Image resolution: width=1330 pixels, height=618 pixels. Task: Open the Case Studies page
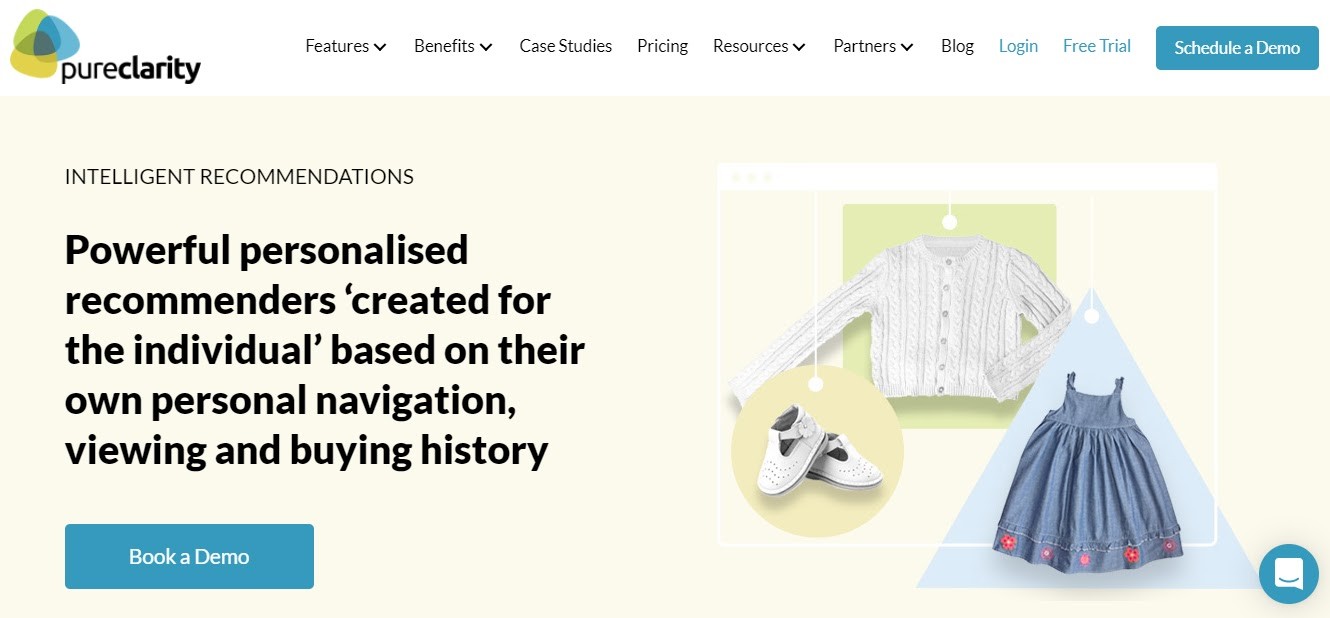[565, 46]
